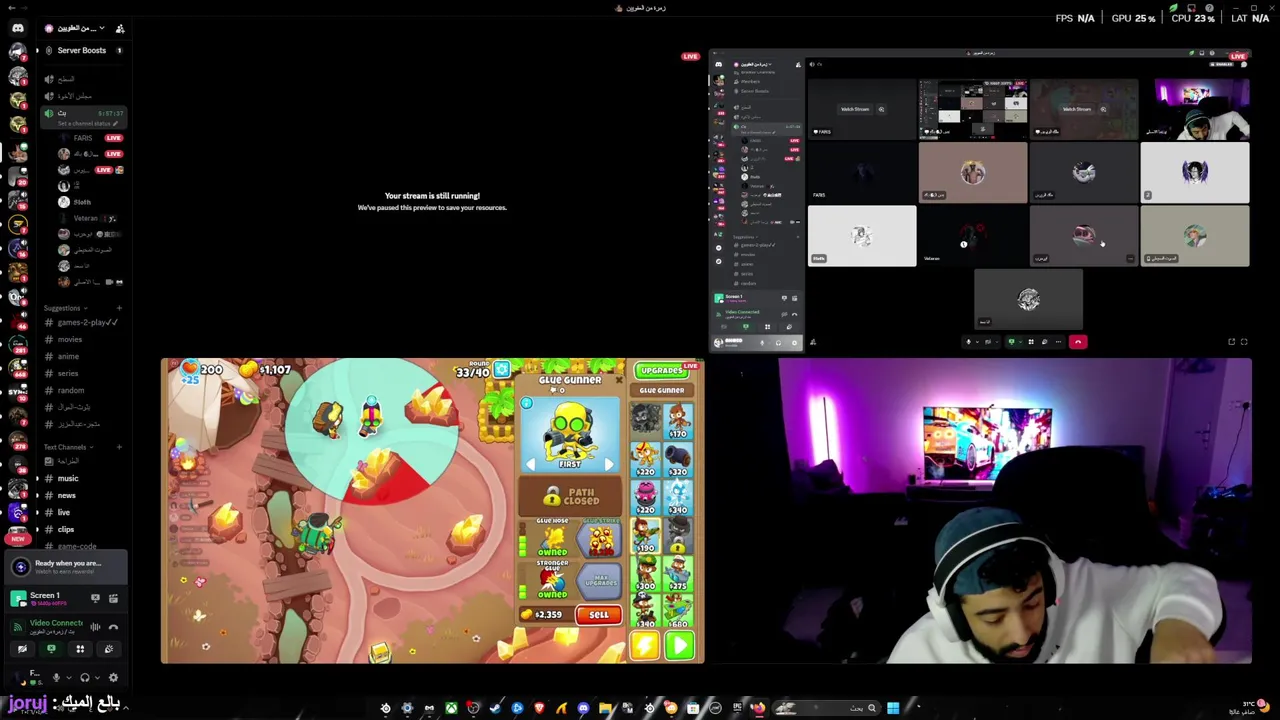Open Xbox app on the taskbar
This screenshot has height=720, width=1280.
451,708
